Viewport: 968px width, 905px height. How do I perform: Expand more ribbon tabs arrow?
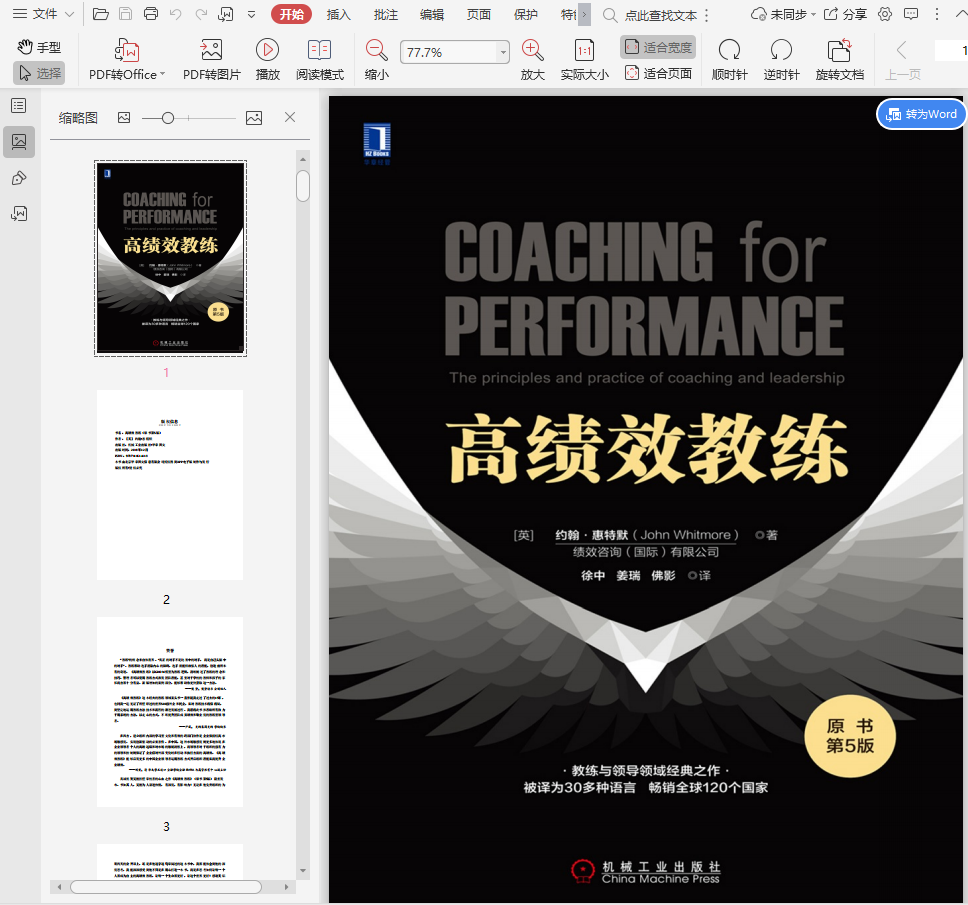[x=584, y=14]
